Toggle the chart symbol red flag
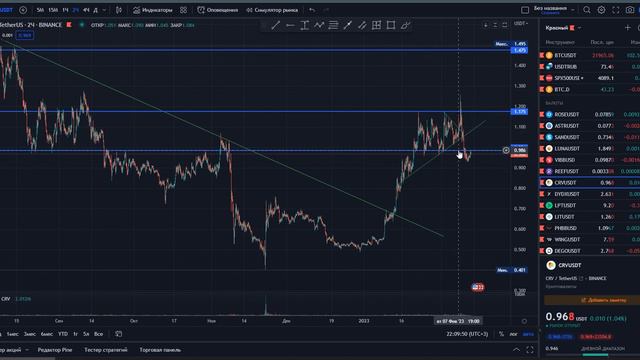 click(69, 25)
